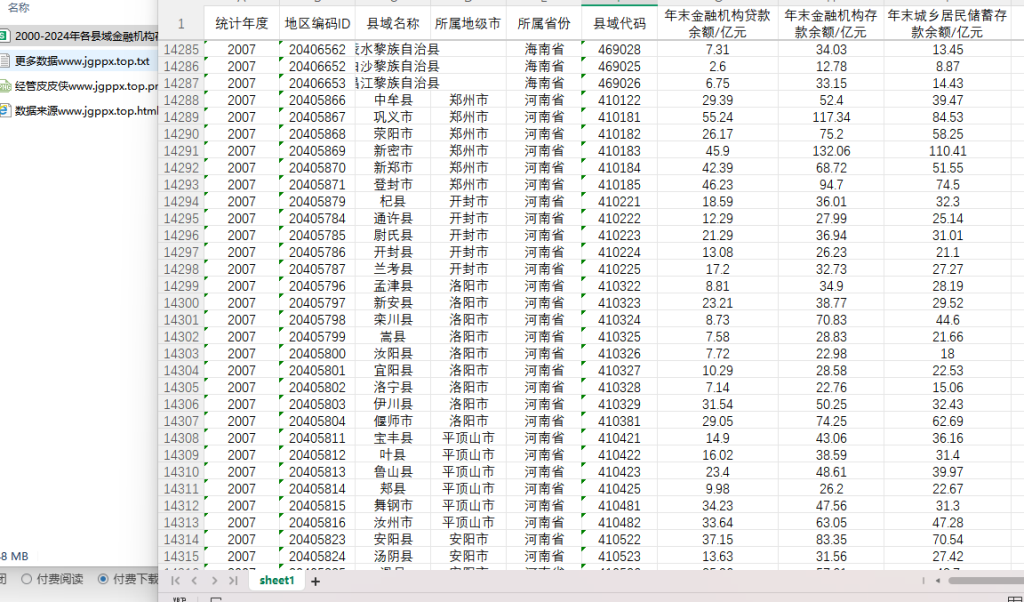Click the 安阳市 cell in row 14314
Image resolution: width=1024 pixels, height=602 pixels.
pyautogui.click(x=468, y=539)
